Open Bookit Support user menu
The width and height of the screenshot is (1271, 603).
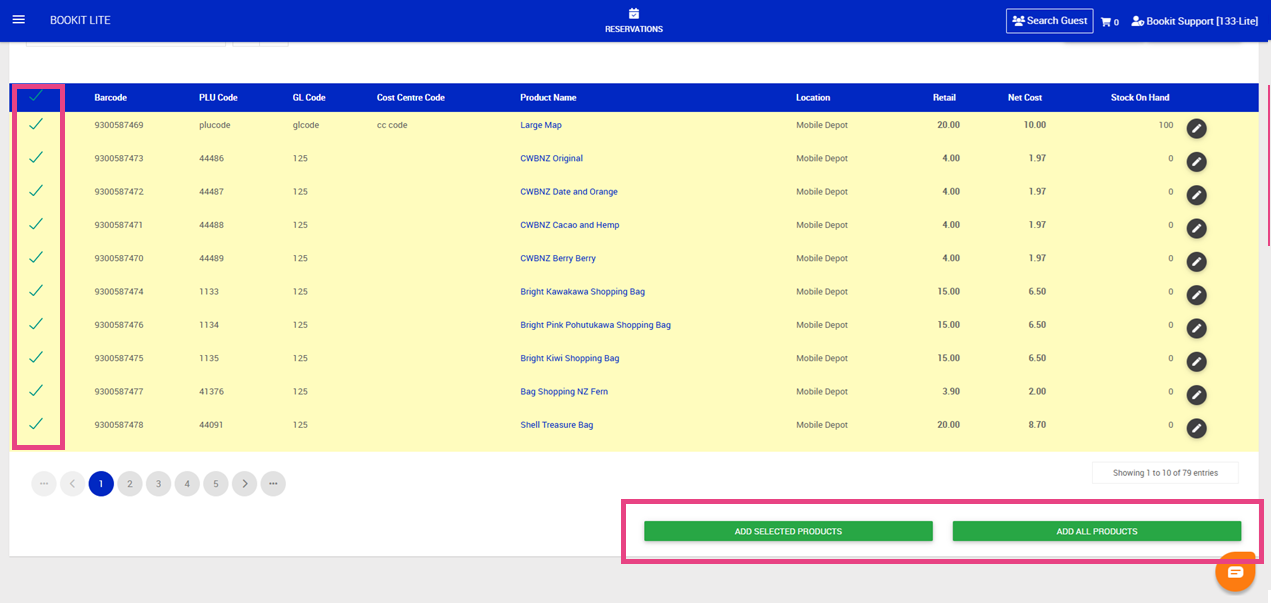click(x=1194, y=21)
